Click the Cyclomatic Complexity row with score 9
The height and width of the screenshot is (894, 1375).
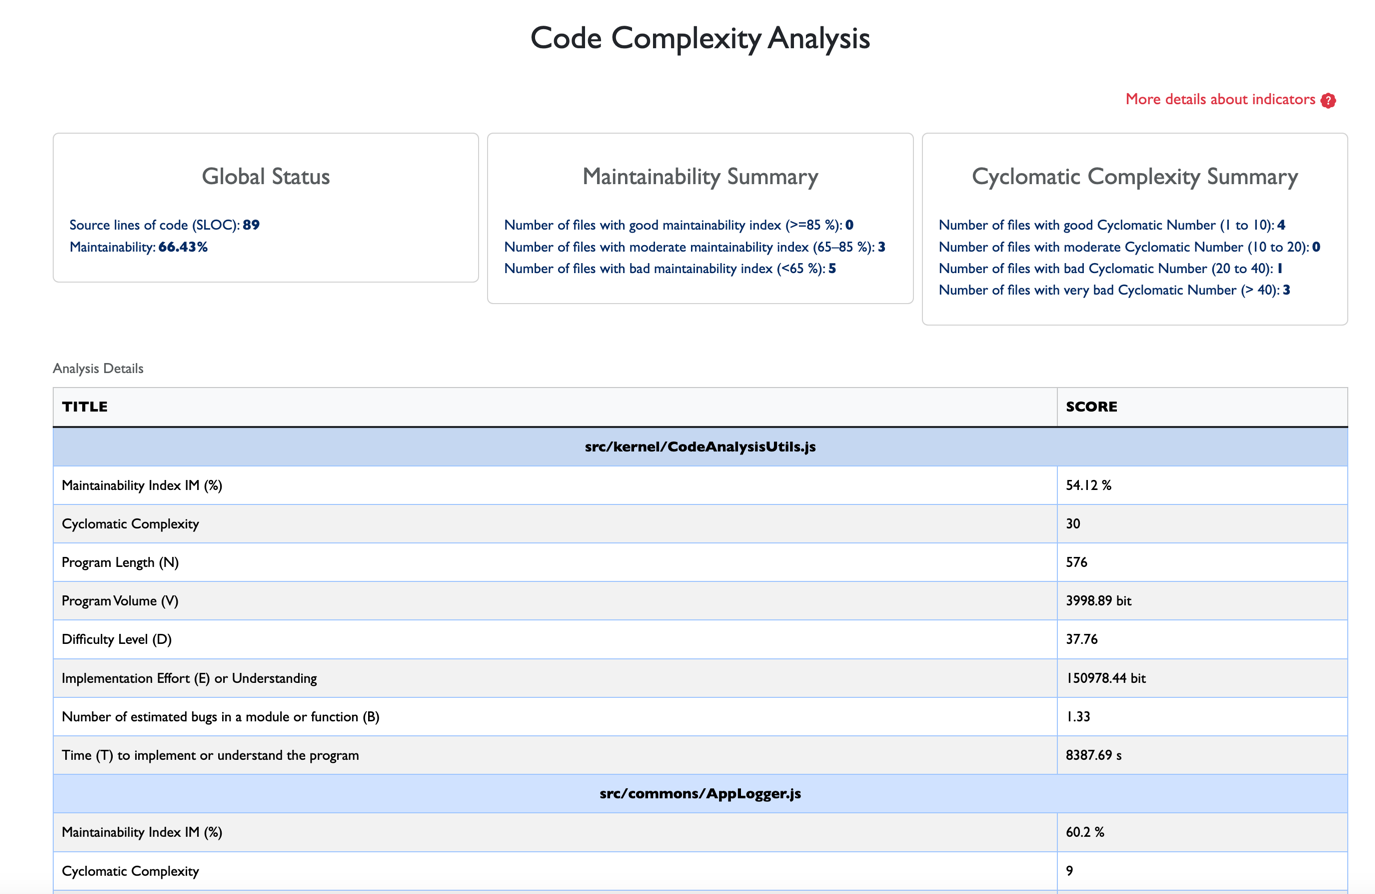700,871
